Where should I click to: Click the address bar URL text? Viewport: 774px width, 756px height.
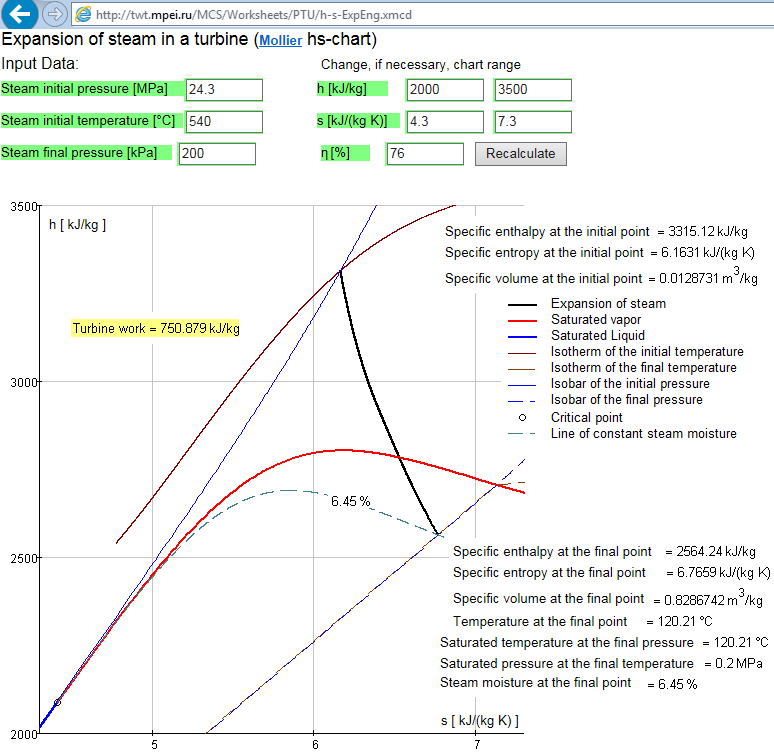254,15
